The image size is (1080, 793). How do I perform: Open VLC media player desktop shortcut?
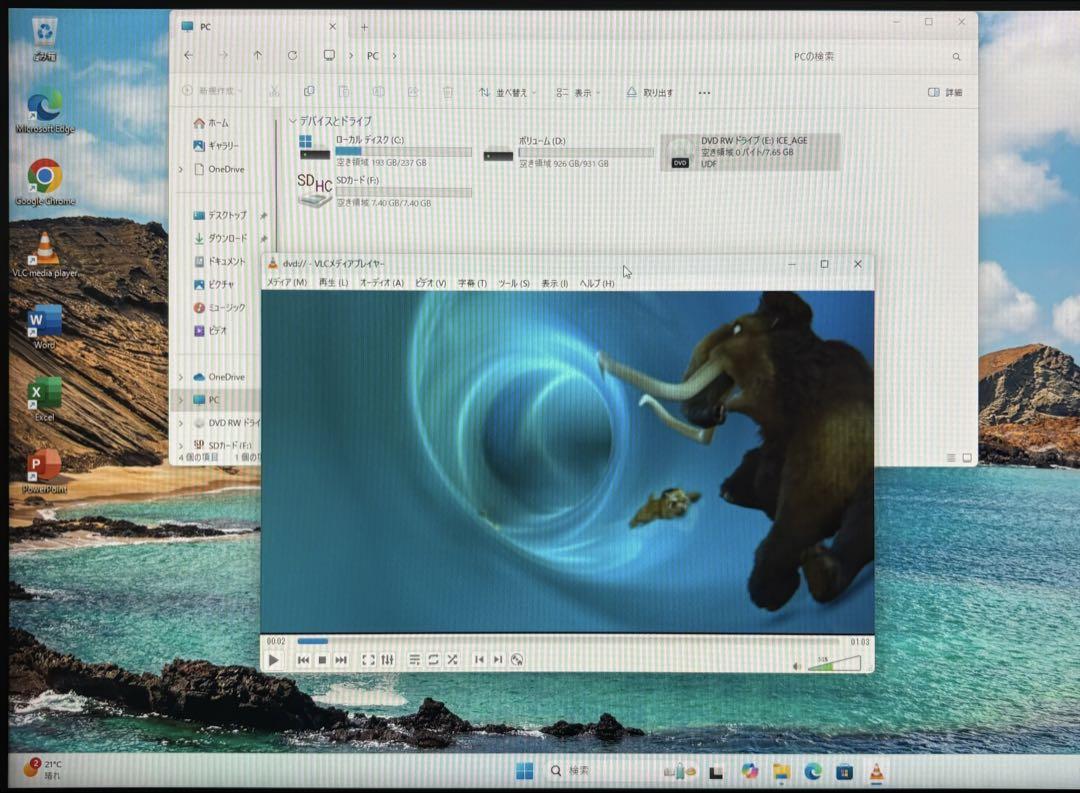(45, 255)
